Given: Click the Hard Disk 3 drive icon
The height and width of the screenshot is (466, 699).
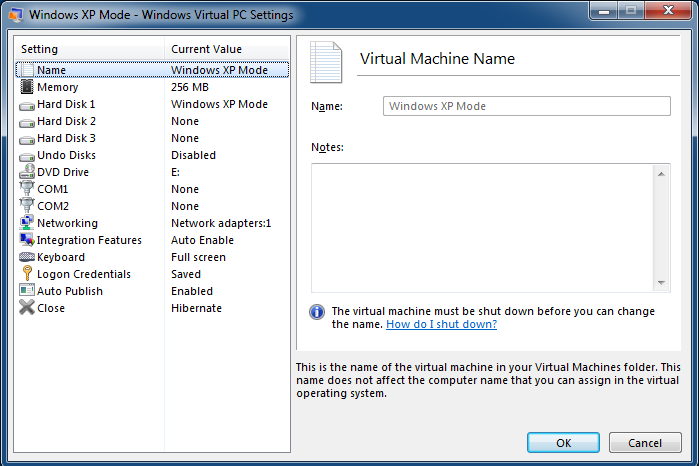Looking at the screenshot, I should tap(27, 140).
